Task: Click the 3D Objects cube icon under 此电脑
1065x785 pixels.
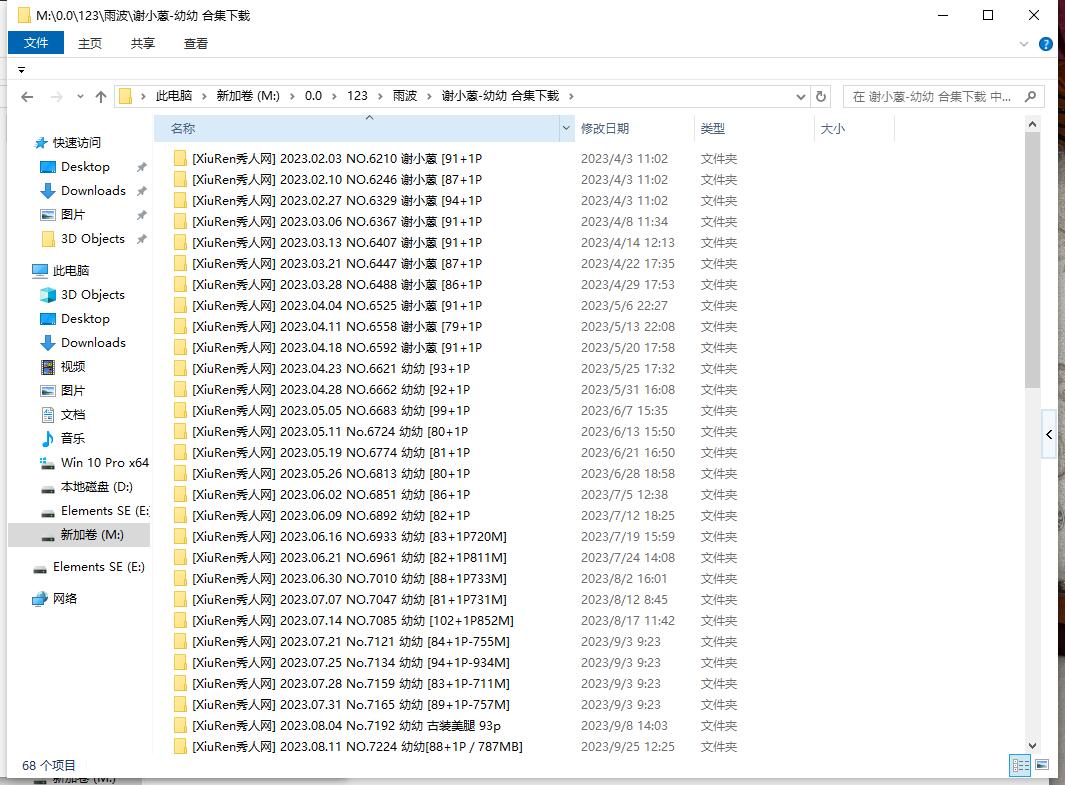Action: [x=48, y=295]
